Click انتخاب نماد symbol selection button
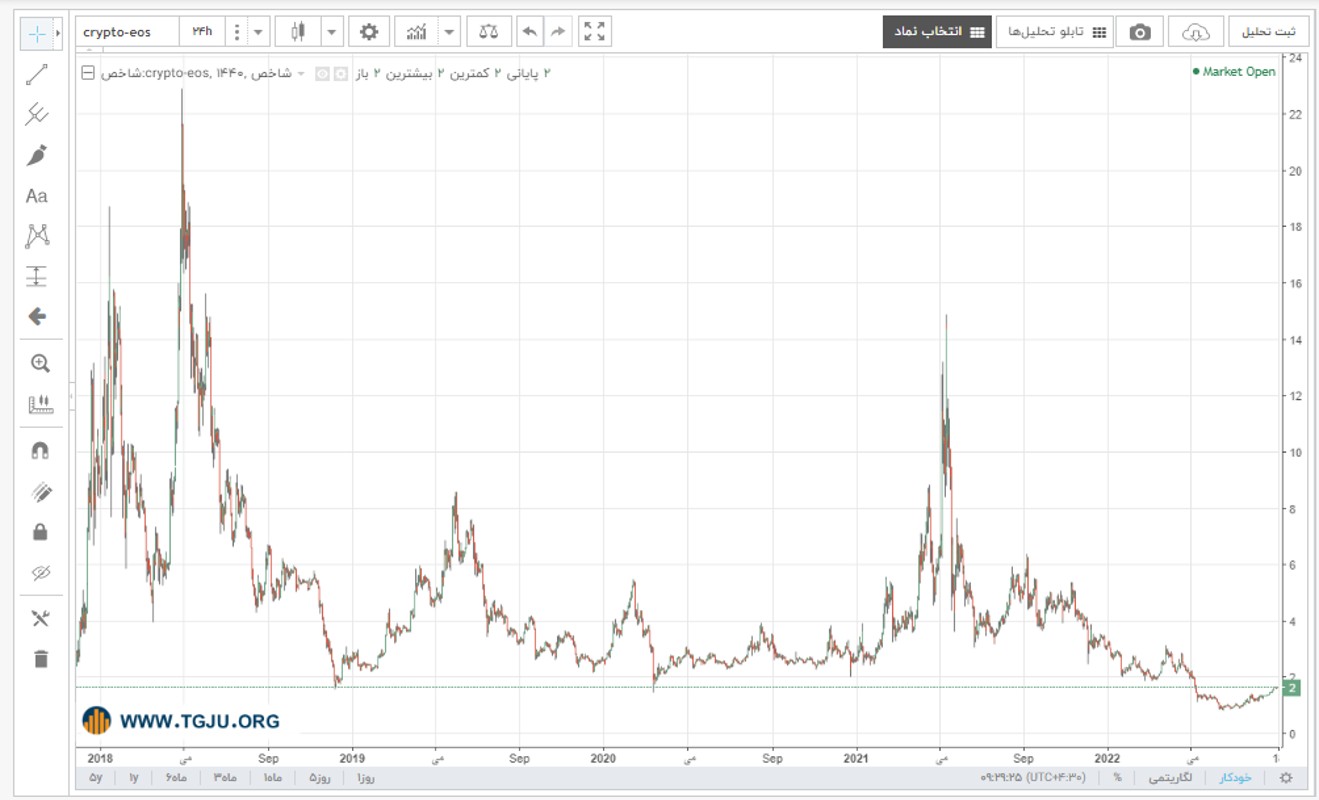 pyautogui.click(x=937, y=32)
